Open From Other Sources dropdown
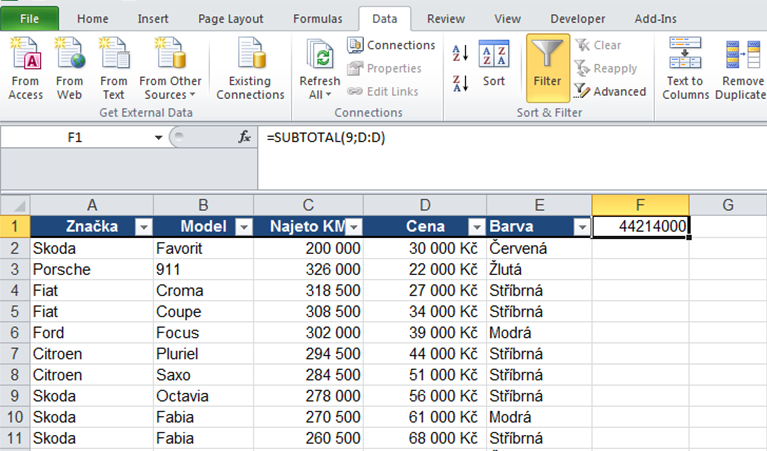This screenshot has width=767, height=451. tap(170, 68)
